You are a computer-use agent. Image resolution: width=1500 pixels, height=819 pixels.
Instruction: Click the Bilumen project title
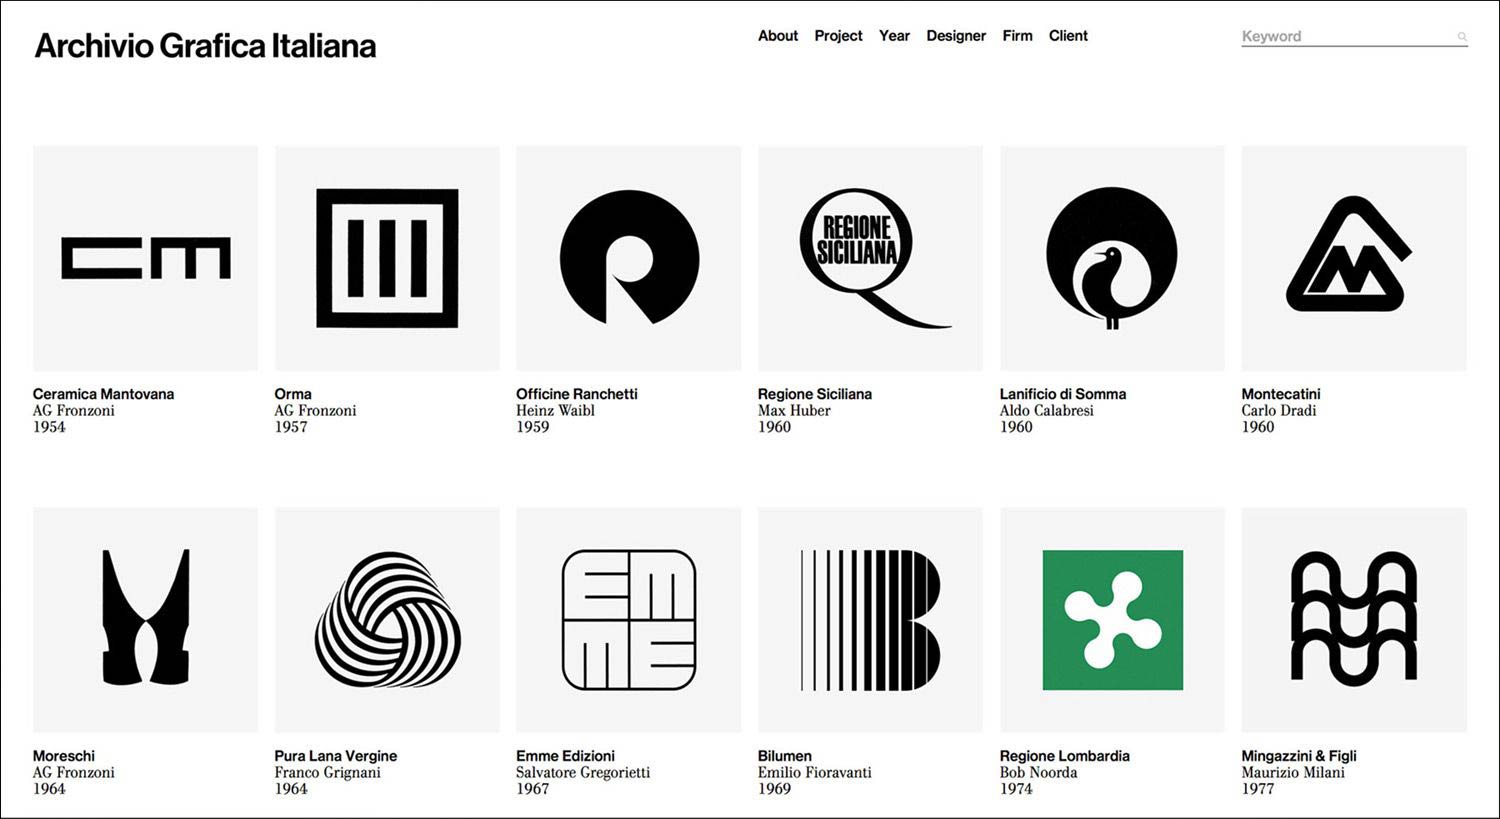pyautogui.click(x=785, y=756)
